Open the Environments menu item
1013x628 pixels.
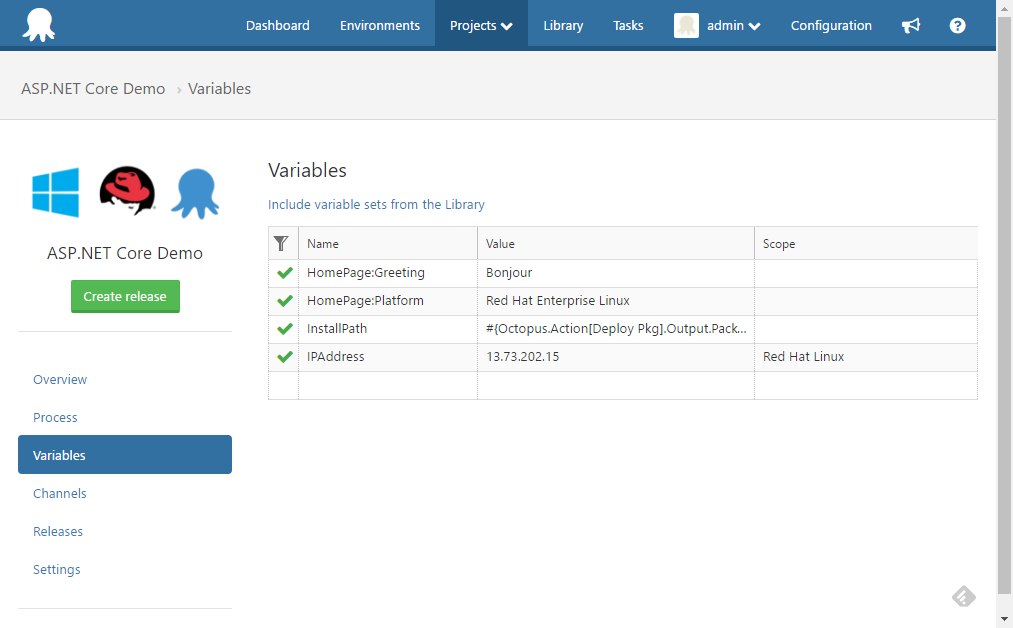click(x=379, y=26)
